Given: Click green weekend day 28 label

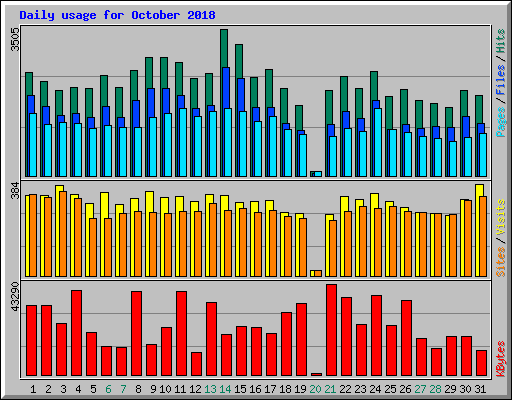Looking at the screenshot, I should coord(435,389).
